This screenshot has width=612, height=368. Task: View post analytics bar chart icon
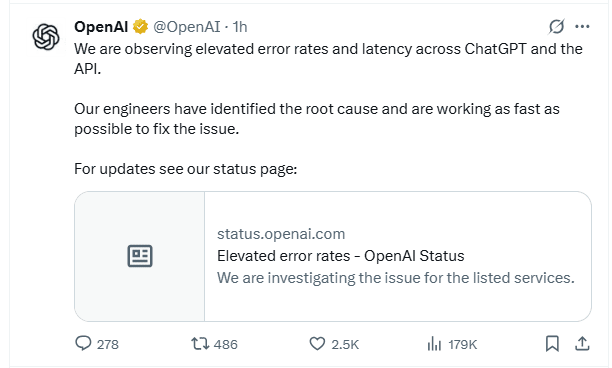click(x=434, y=344)
